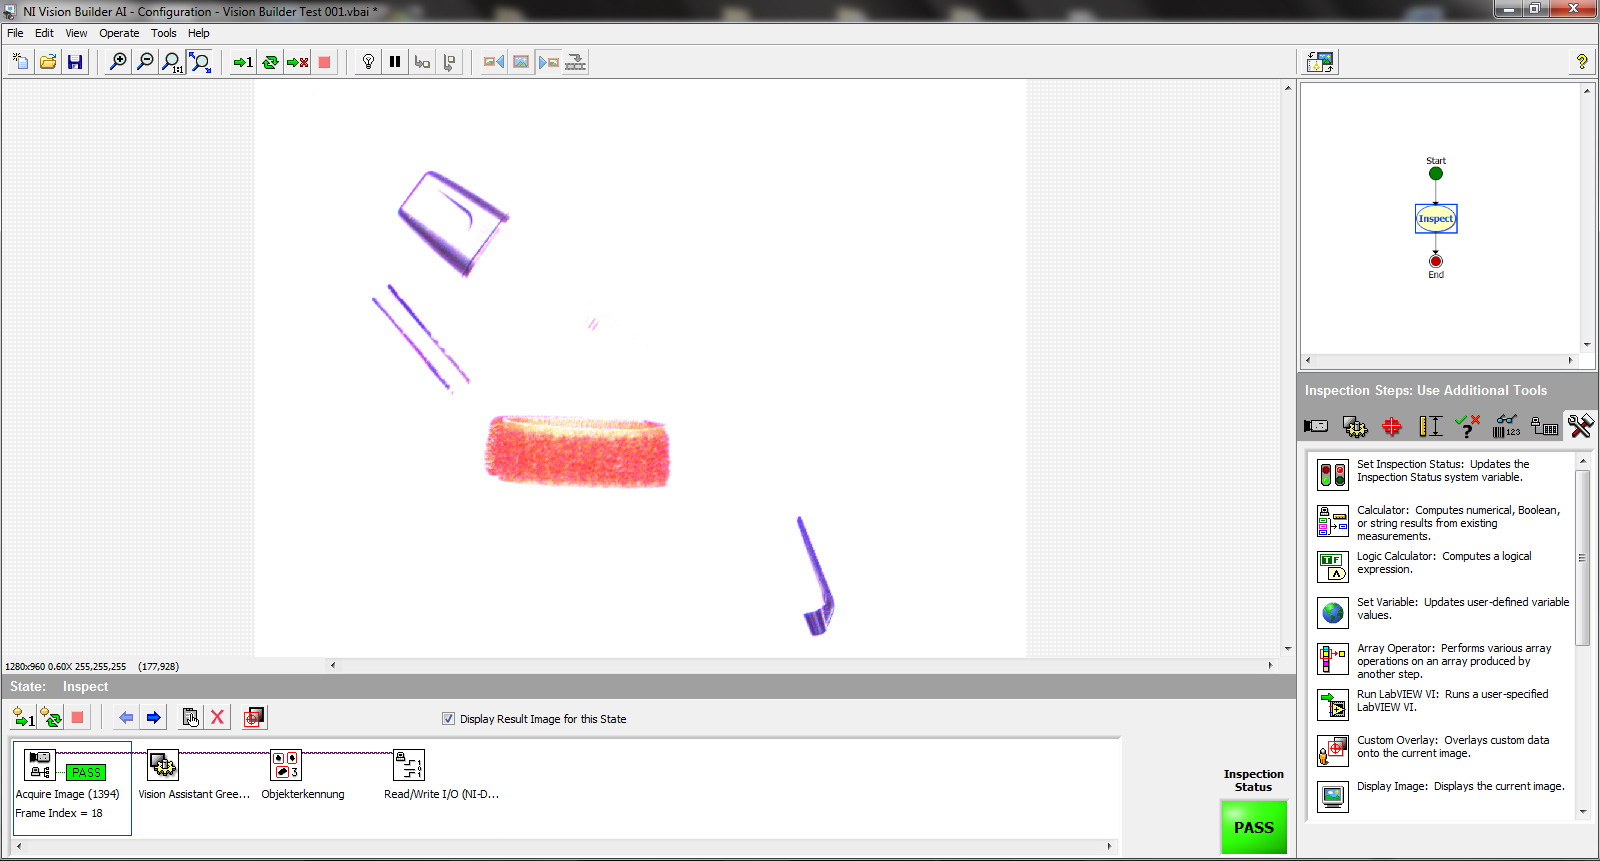Run the inspection in a loop from the main toolbar

[x=270, y=62]
